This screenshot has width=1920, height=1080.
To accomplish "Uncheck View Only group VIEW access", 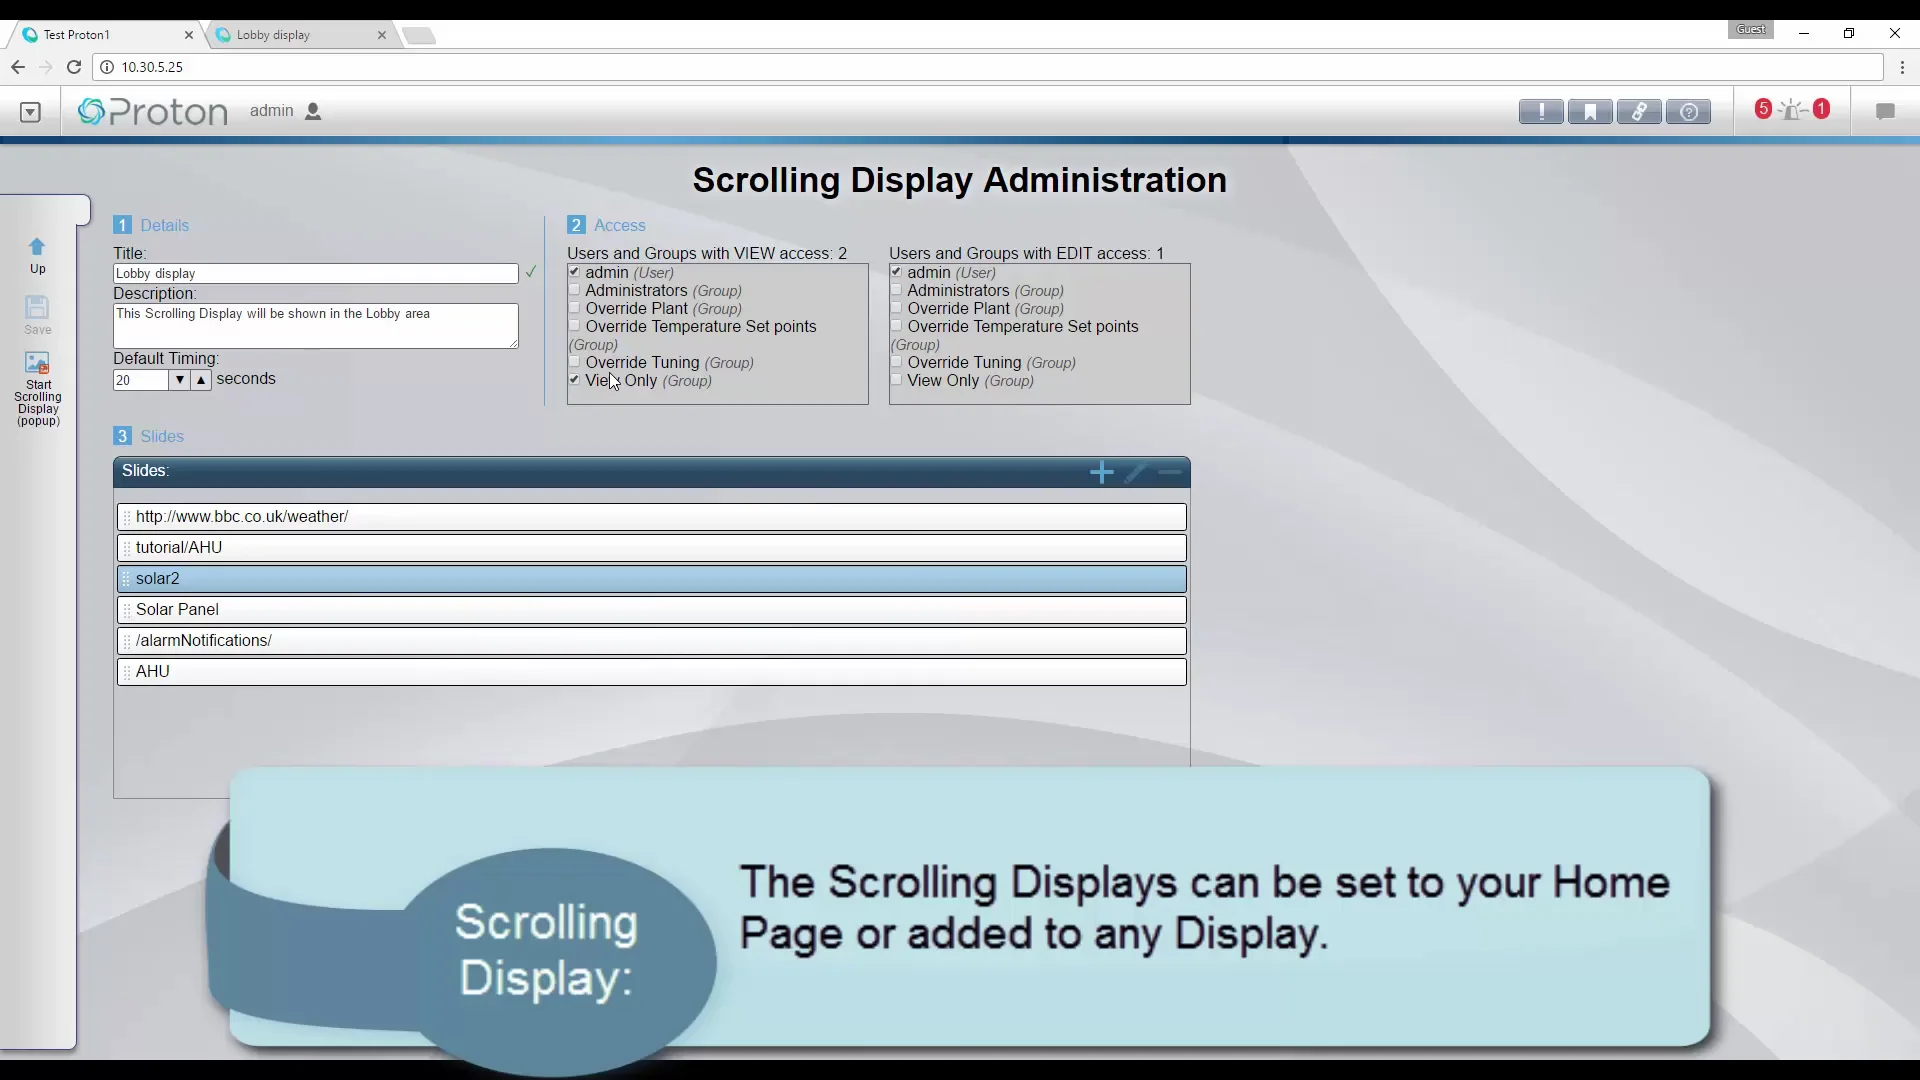I will tap(575, 380).
